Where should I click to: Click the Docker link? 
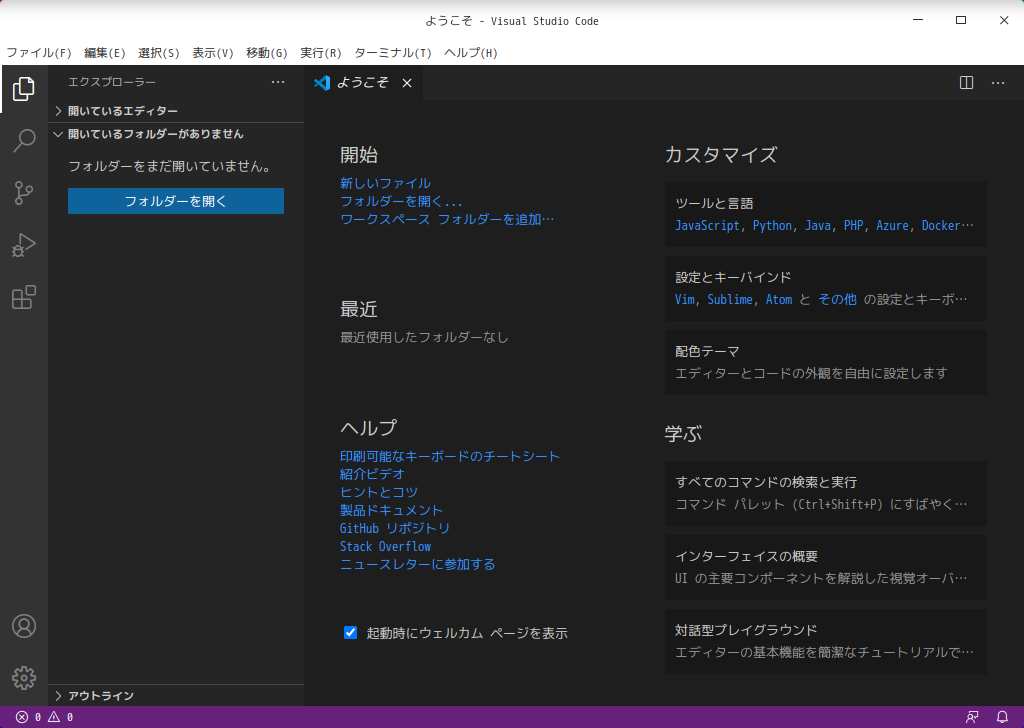[x=941, y=226]
